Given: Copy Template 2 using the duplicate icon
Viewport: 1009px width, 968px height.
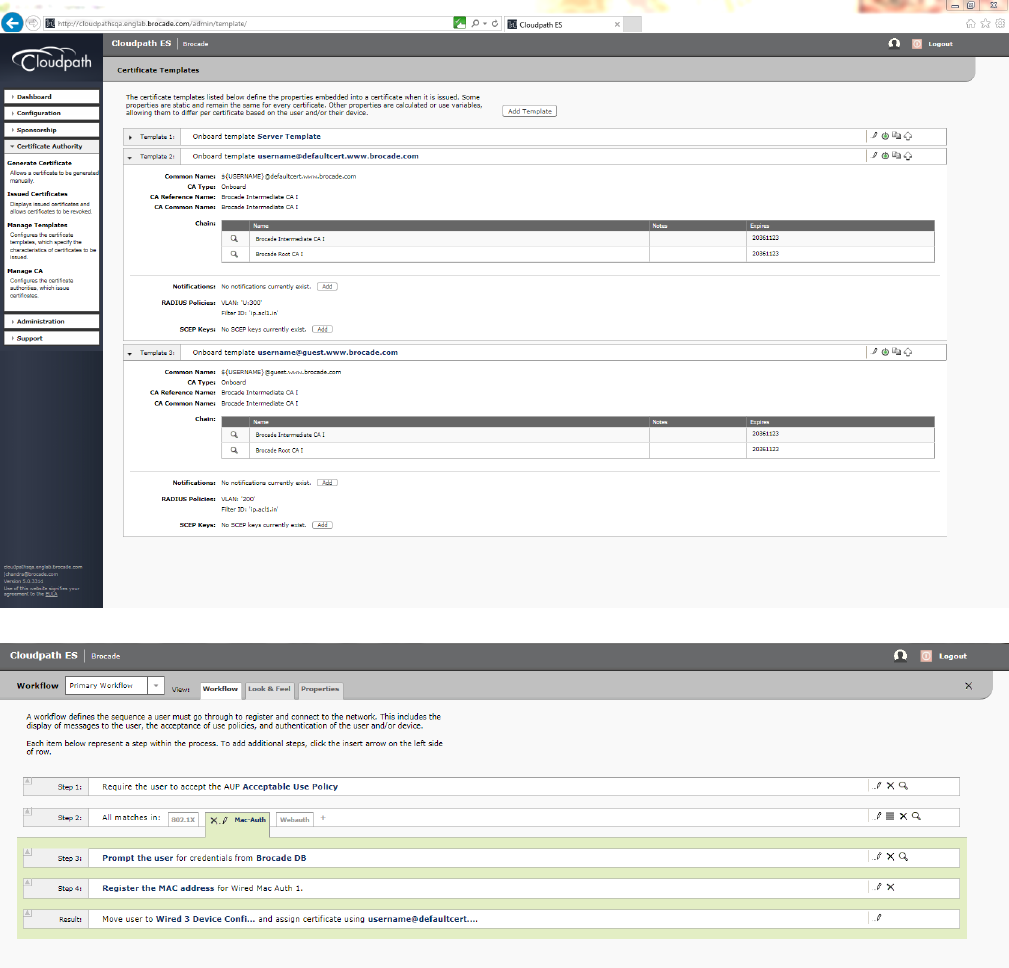Looking at the screenshot, I should click(x=896, y=155).
